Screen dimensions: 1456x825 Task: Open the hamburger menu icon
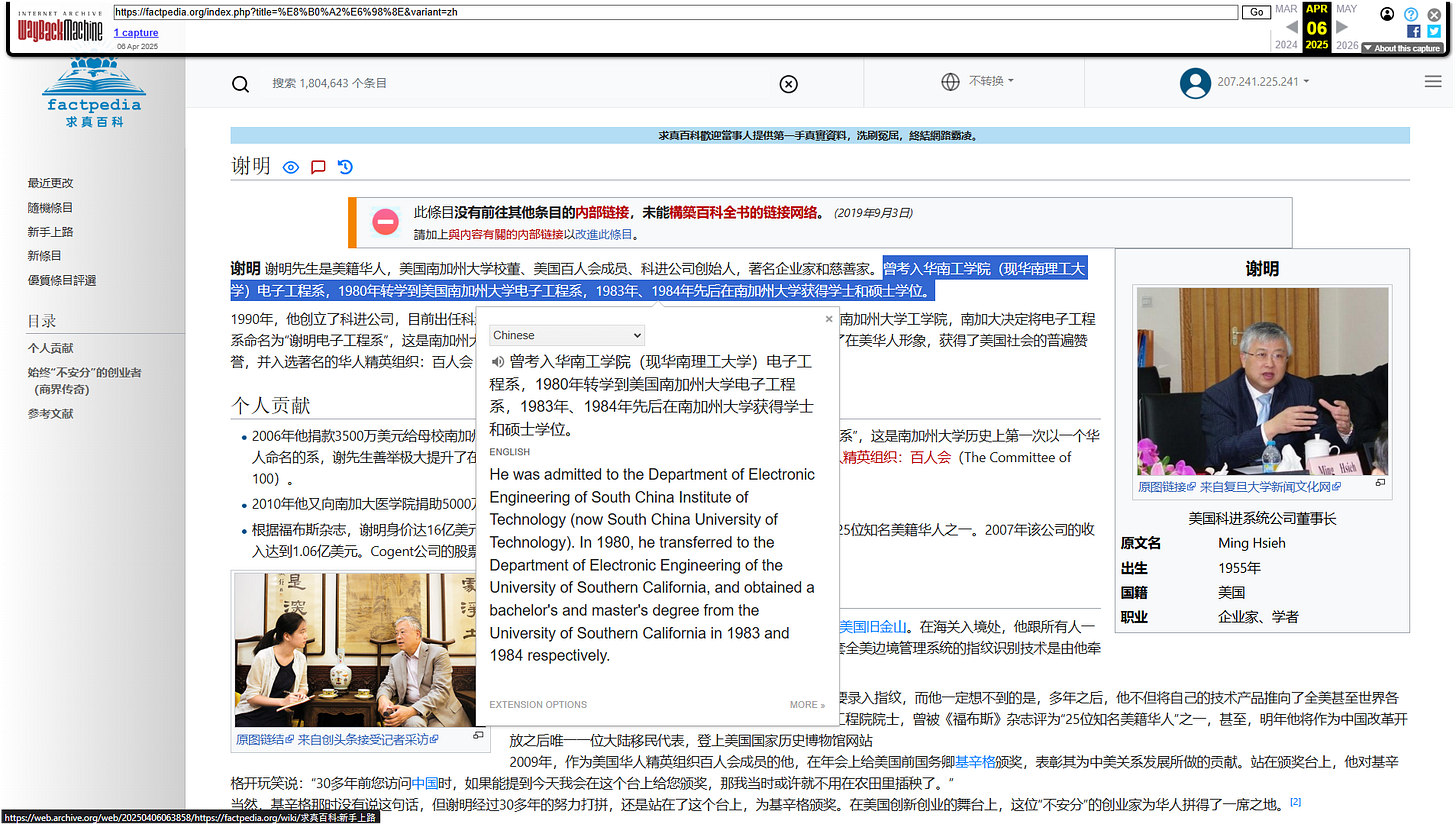pos(1433,82)
